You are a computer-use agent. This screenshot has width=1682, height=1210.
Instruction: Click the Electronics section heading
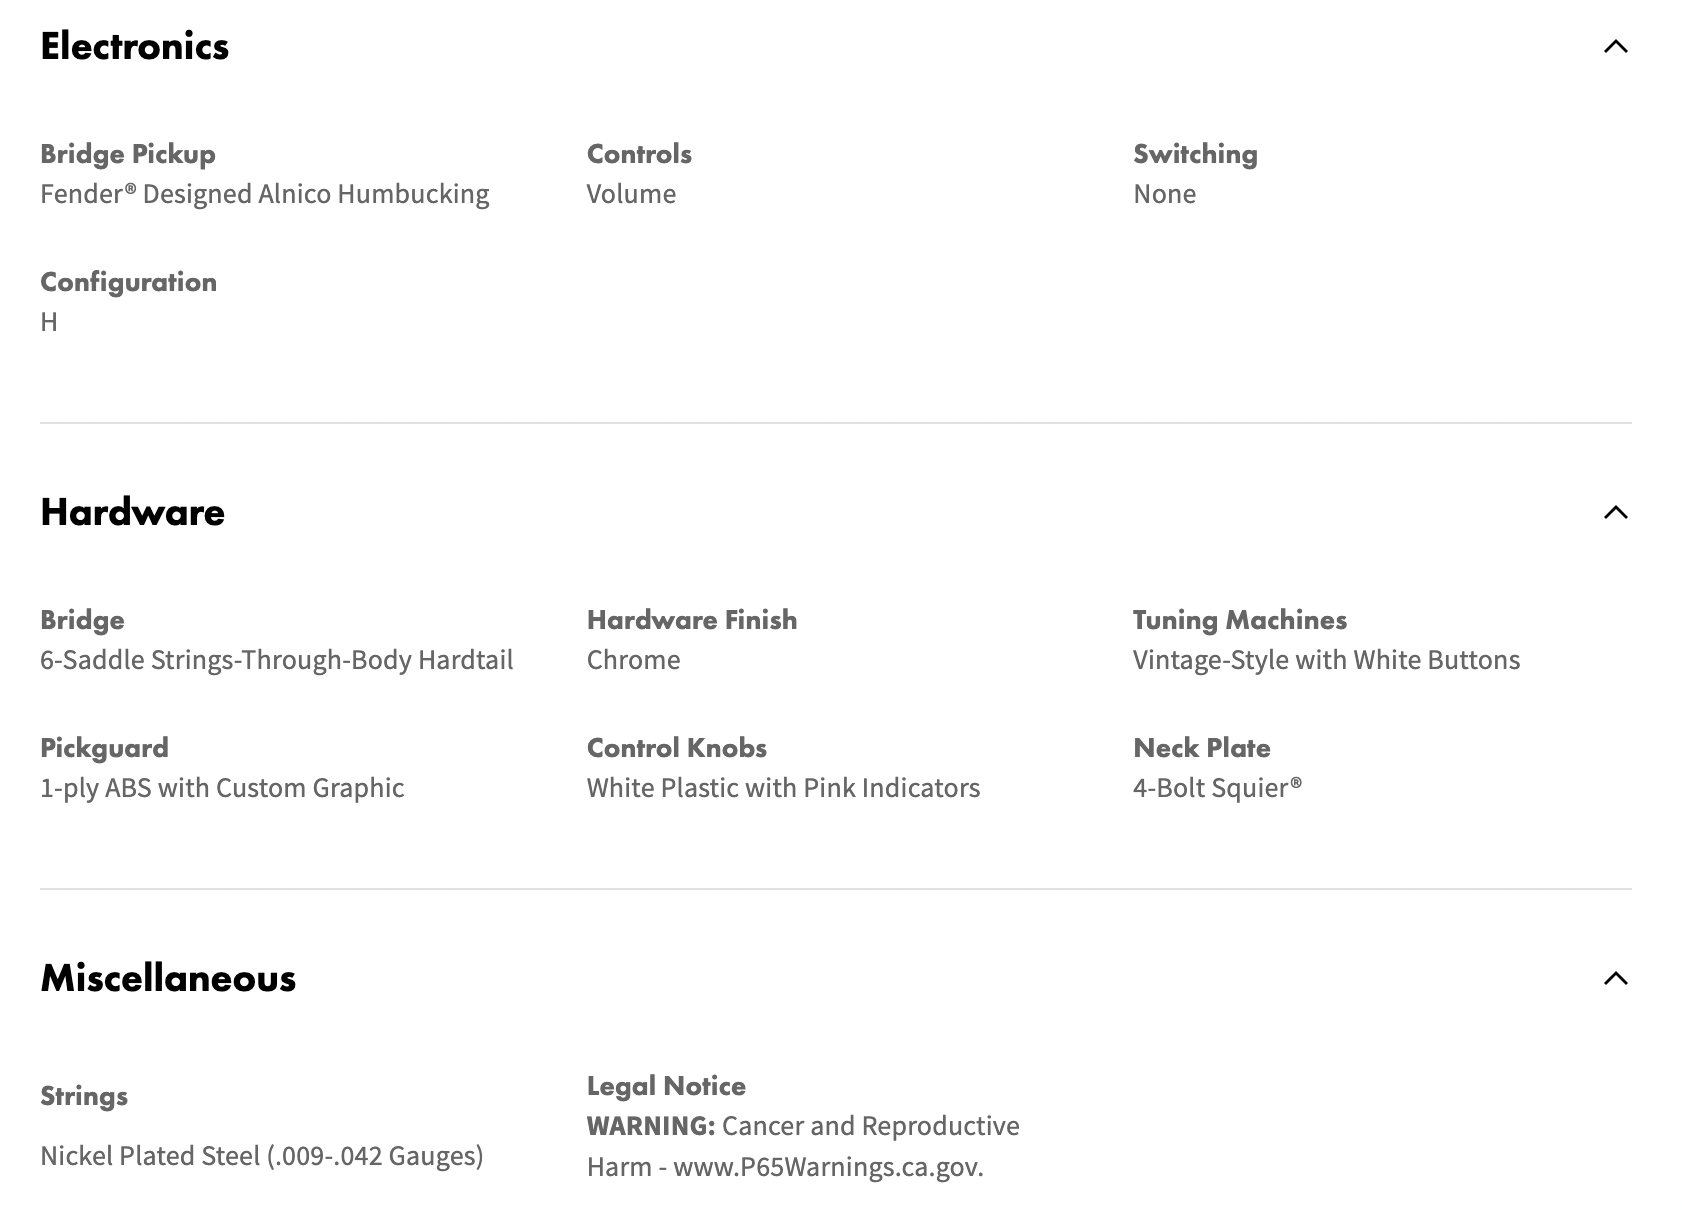(x=135, y=46)
